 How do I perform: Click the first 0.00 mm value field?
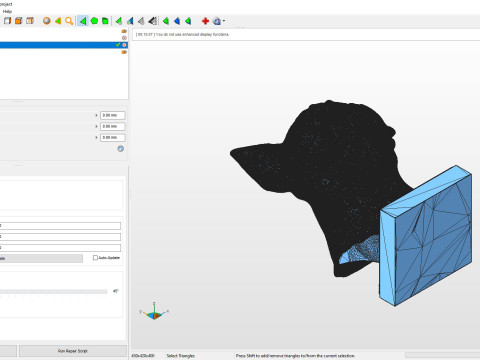click(113, 115)
